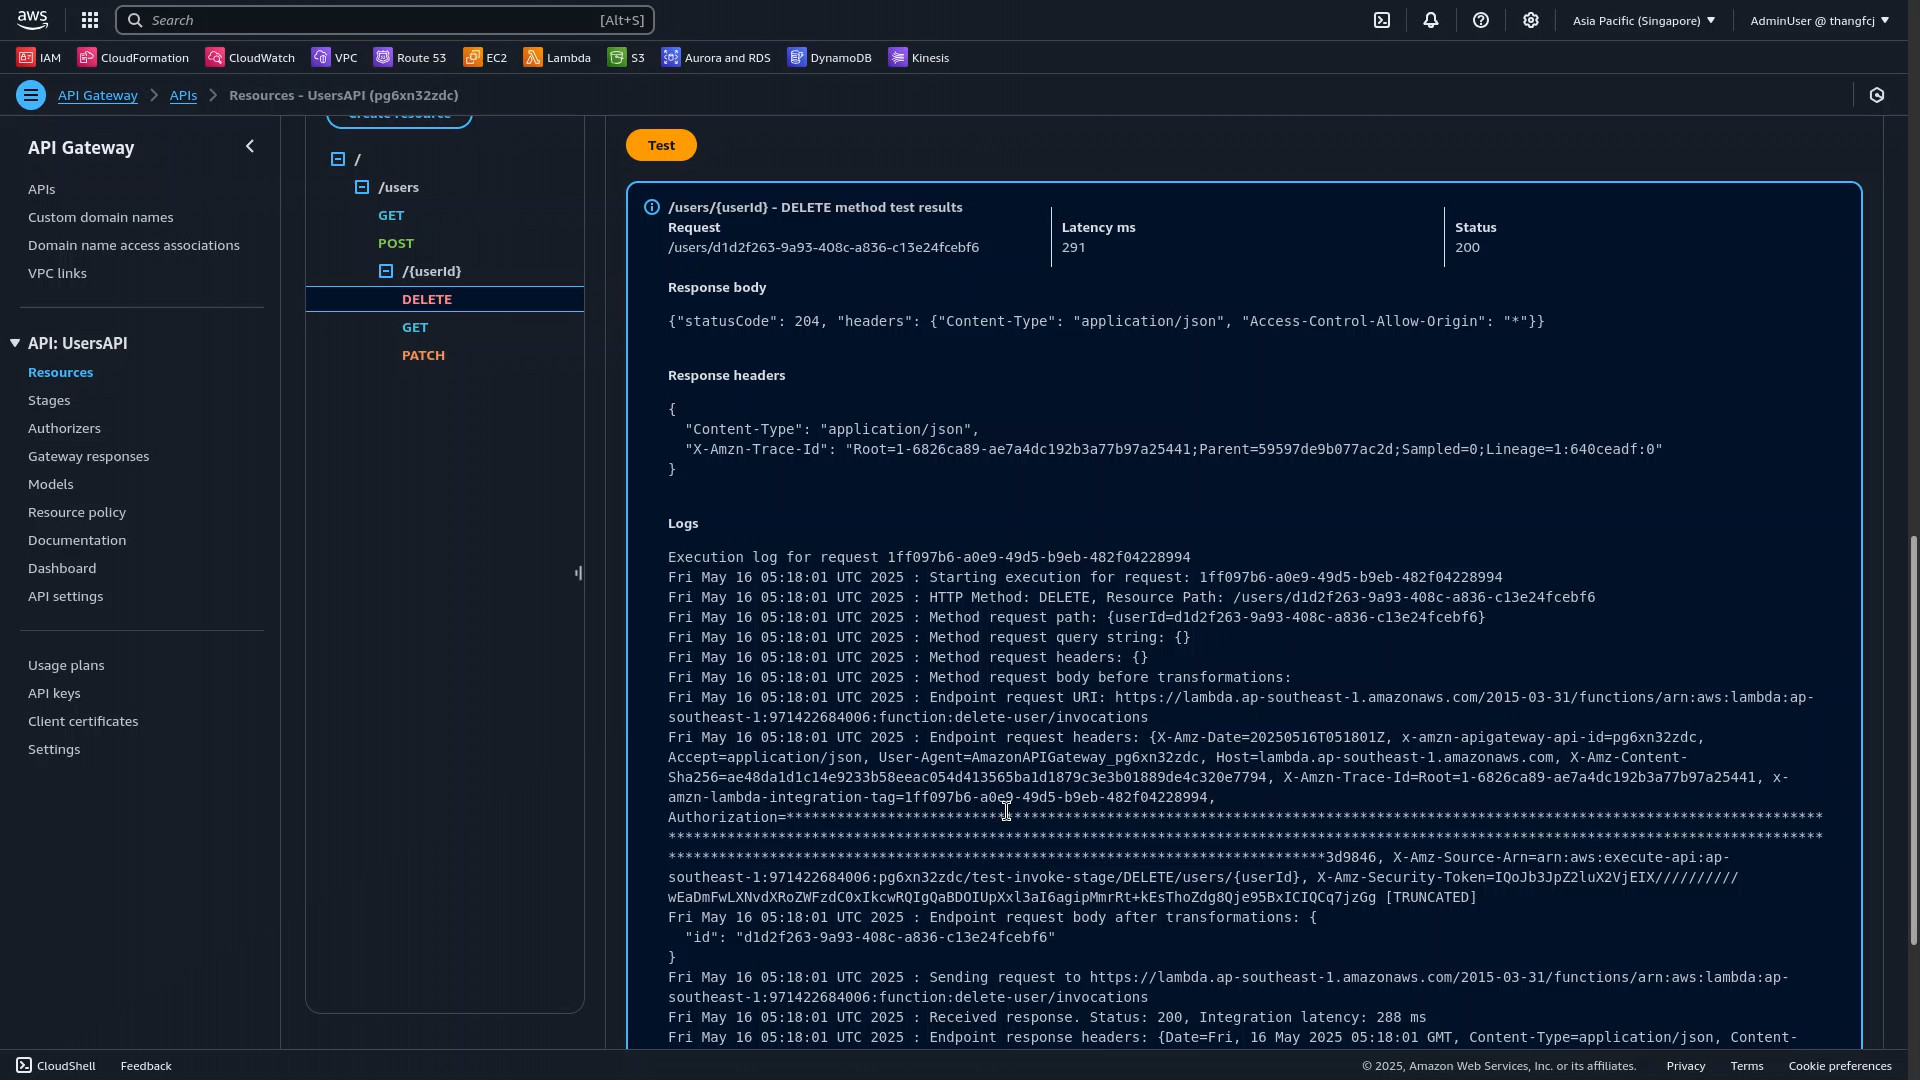Click the page vertical scrollbar thumb
This screenshot has width=1920, height=1080.
(x=1914, y=740)
